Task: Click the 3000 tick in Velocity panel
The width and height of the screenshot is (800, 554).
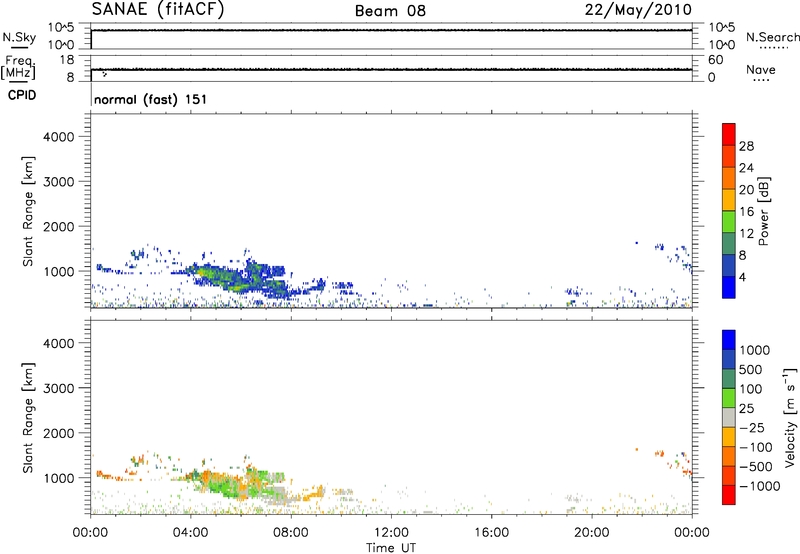Action: pos(58,388)
